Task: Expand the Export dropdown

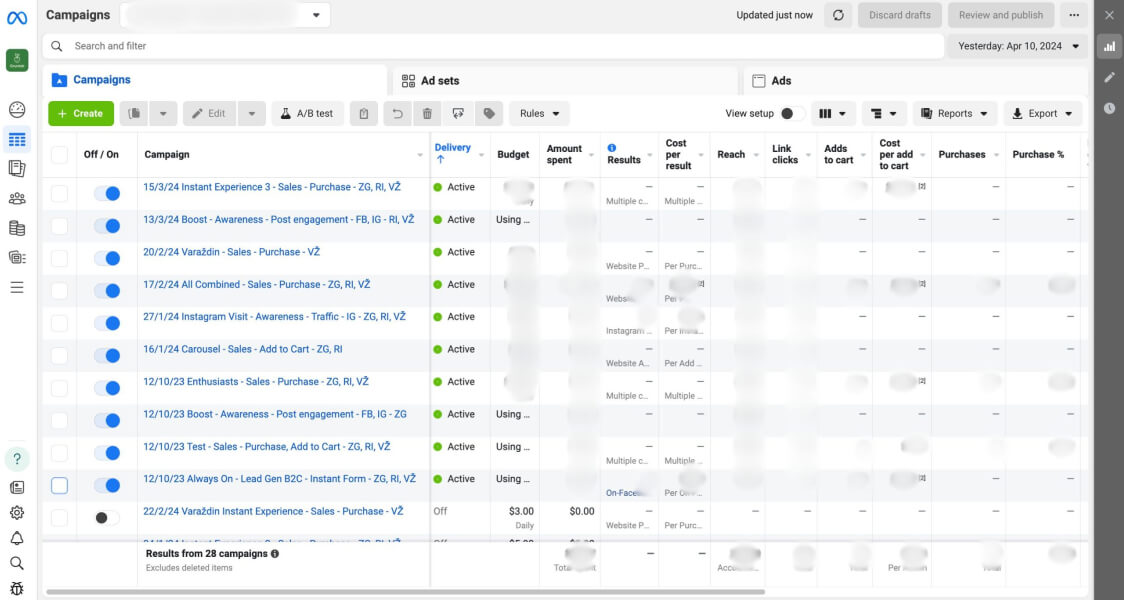Action: pos(1042,113)
